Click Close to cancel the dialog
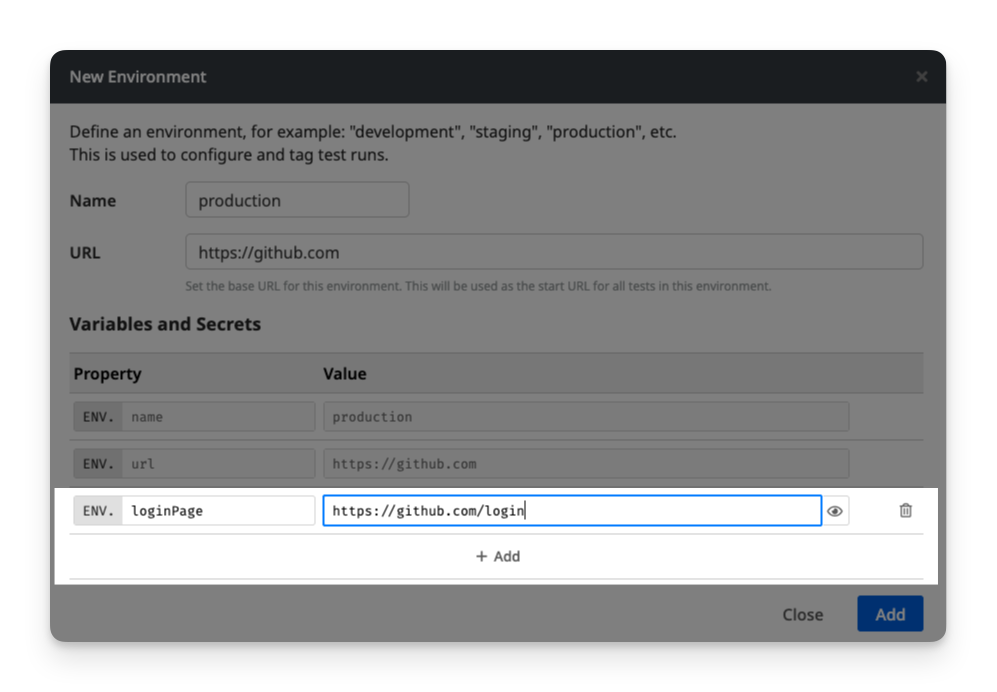 point(802,614)
